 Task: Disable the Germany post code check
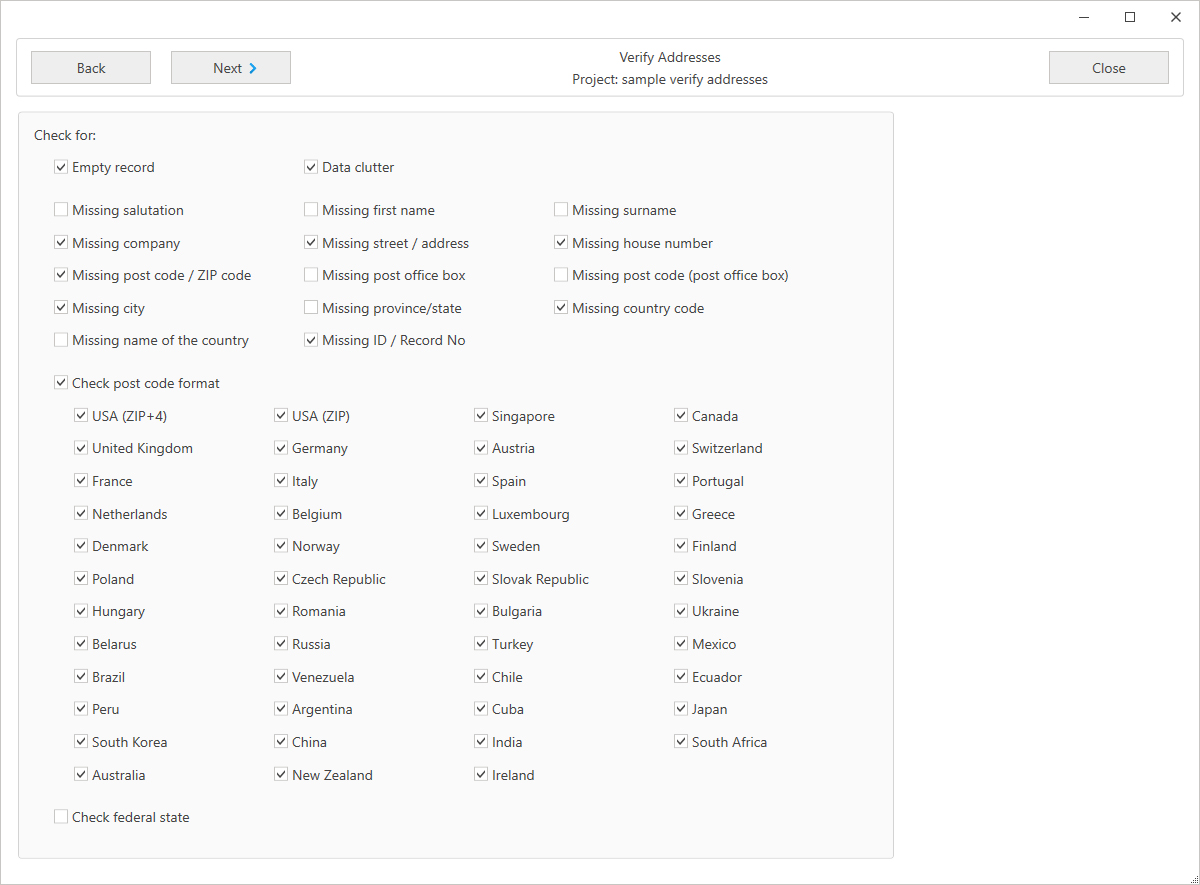(x=281, y=448)
